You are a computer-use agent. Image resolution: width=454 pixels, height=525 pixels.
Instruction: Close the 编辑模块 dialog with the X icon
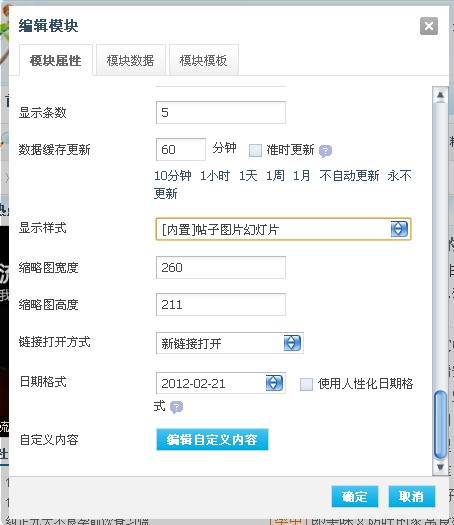pos(429,26)
